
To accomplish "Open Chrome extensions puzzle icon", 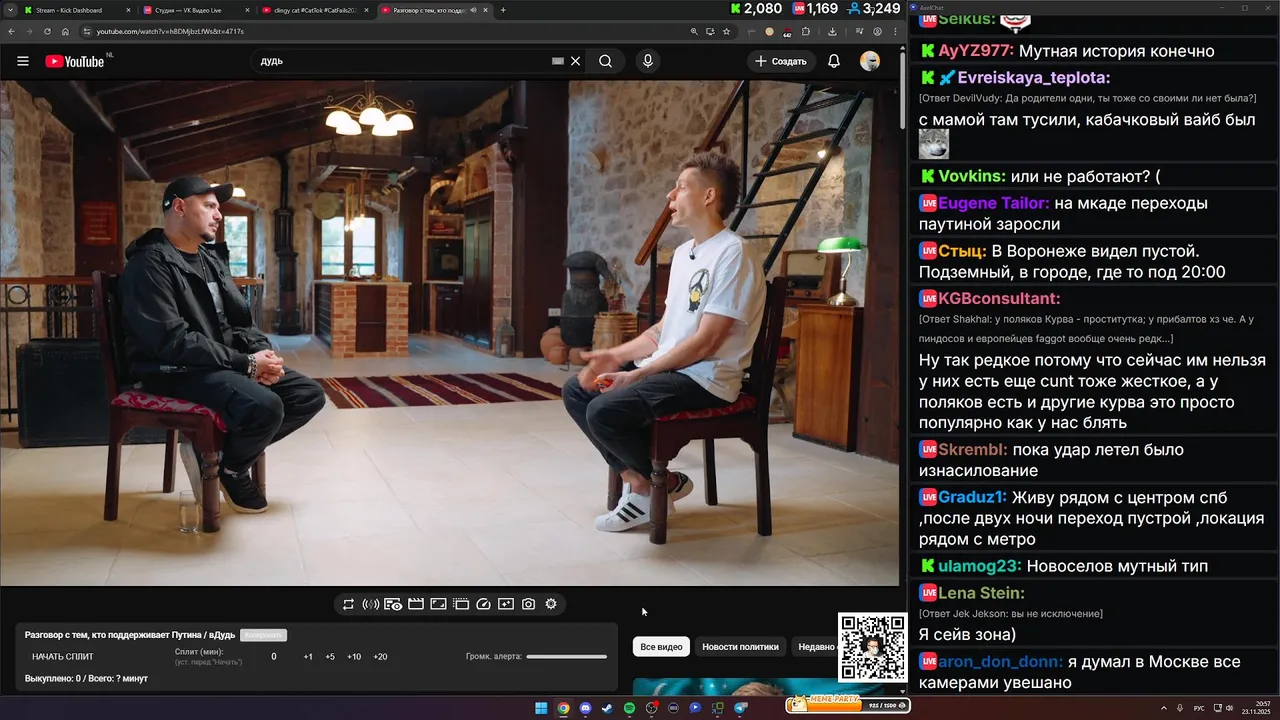I will (x=806, y=31).
